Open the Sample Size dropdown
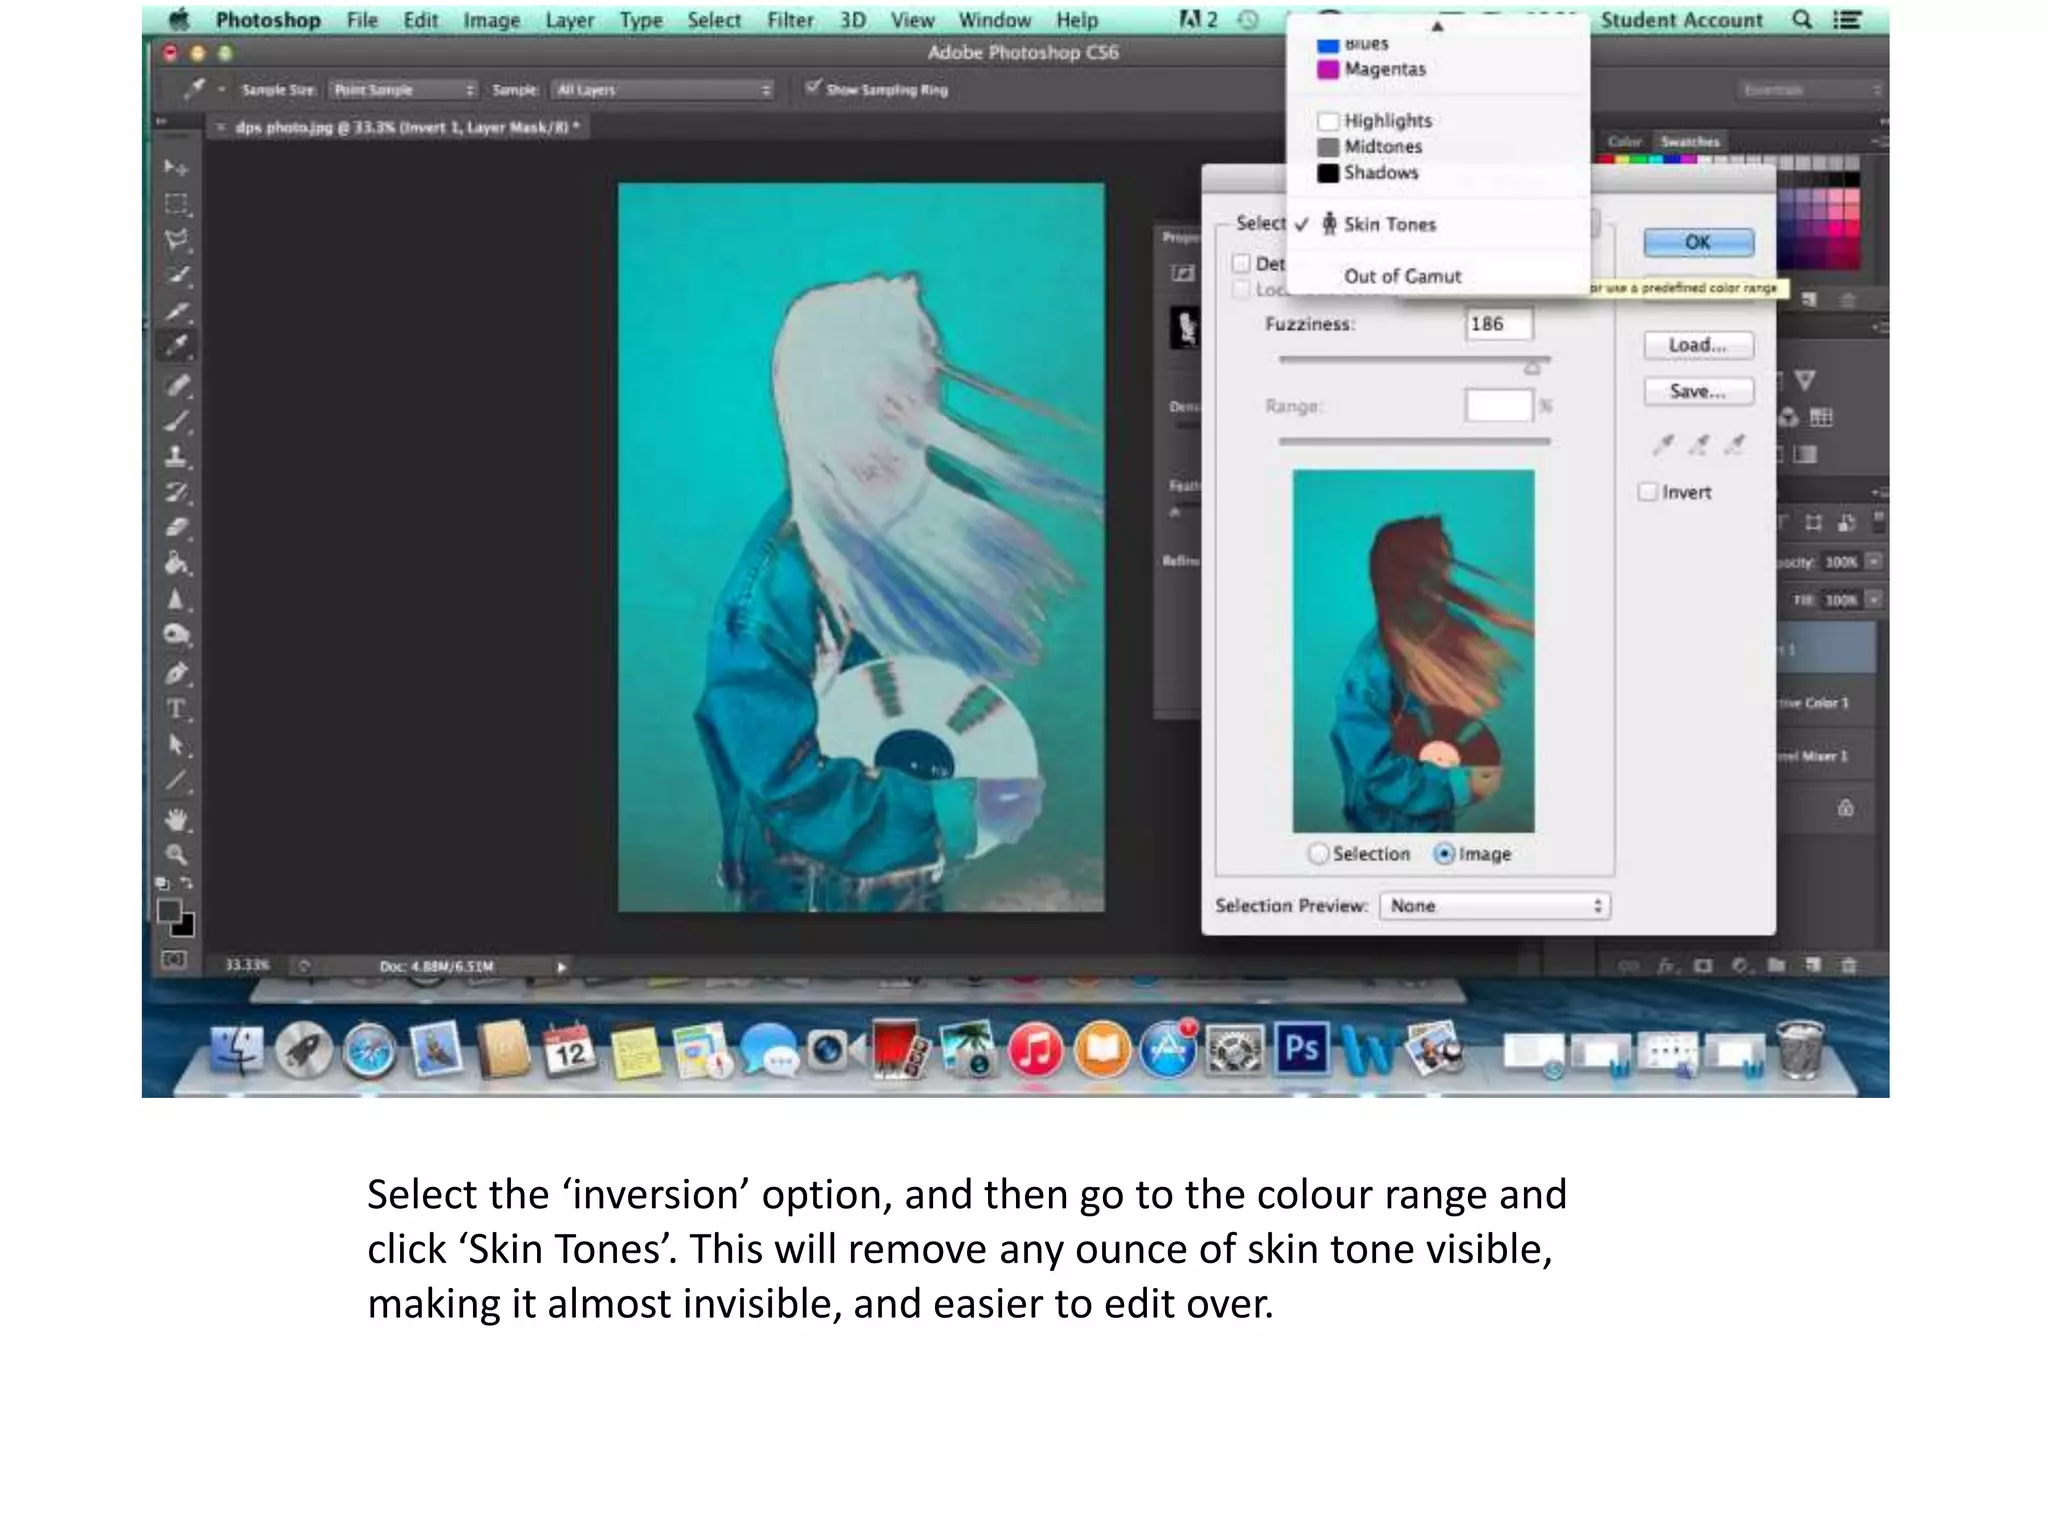Image resolution: width=2048 pixels, height=1536 pixels. [x=402, y=90]
